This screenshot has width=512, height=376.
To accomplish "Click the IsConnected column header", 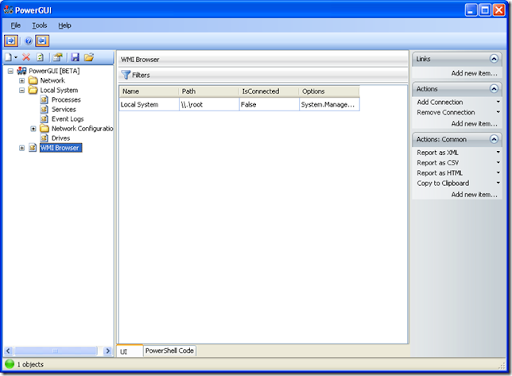I will tap(269, 91).
